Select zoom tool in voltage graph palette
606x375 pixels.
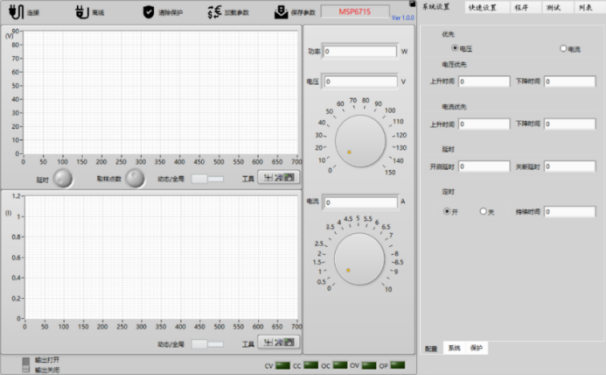pyautogui.click(x=279, y=177)
